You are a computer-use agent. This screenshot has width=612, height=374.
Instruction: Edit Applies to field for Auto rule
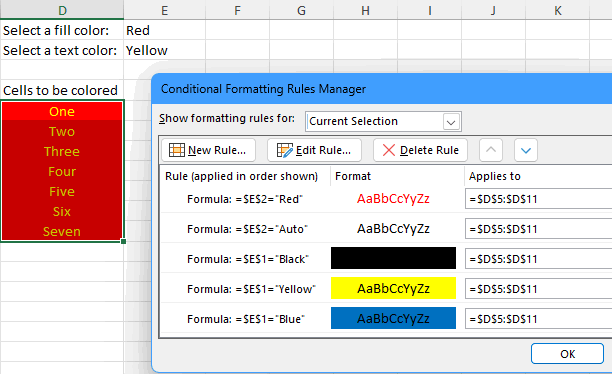click(539, 229)
